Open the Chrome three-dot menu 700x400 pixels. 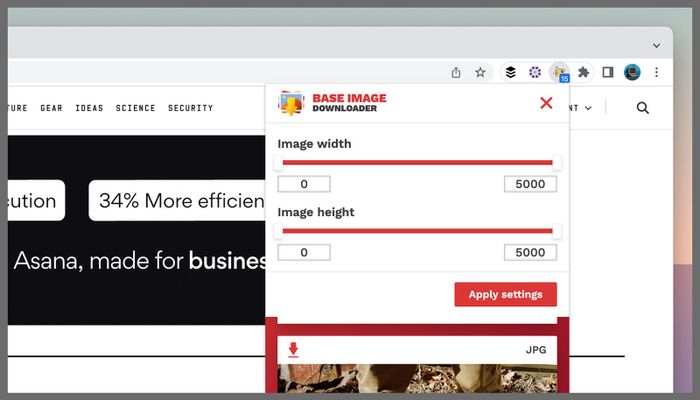656,72
